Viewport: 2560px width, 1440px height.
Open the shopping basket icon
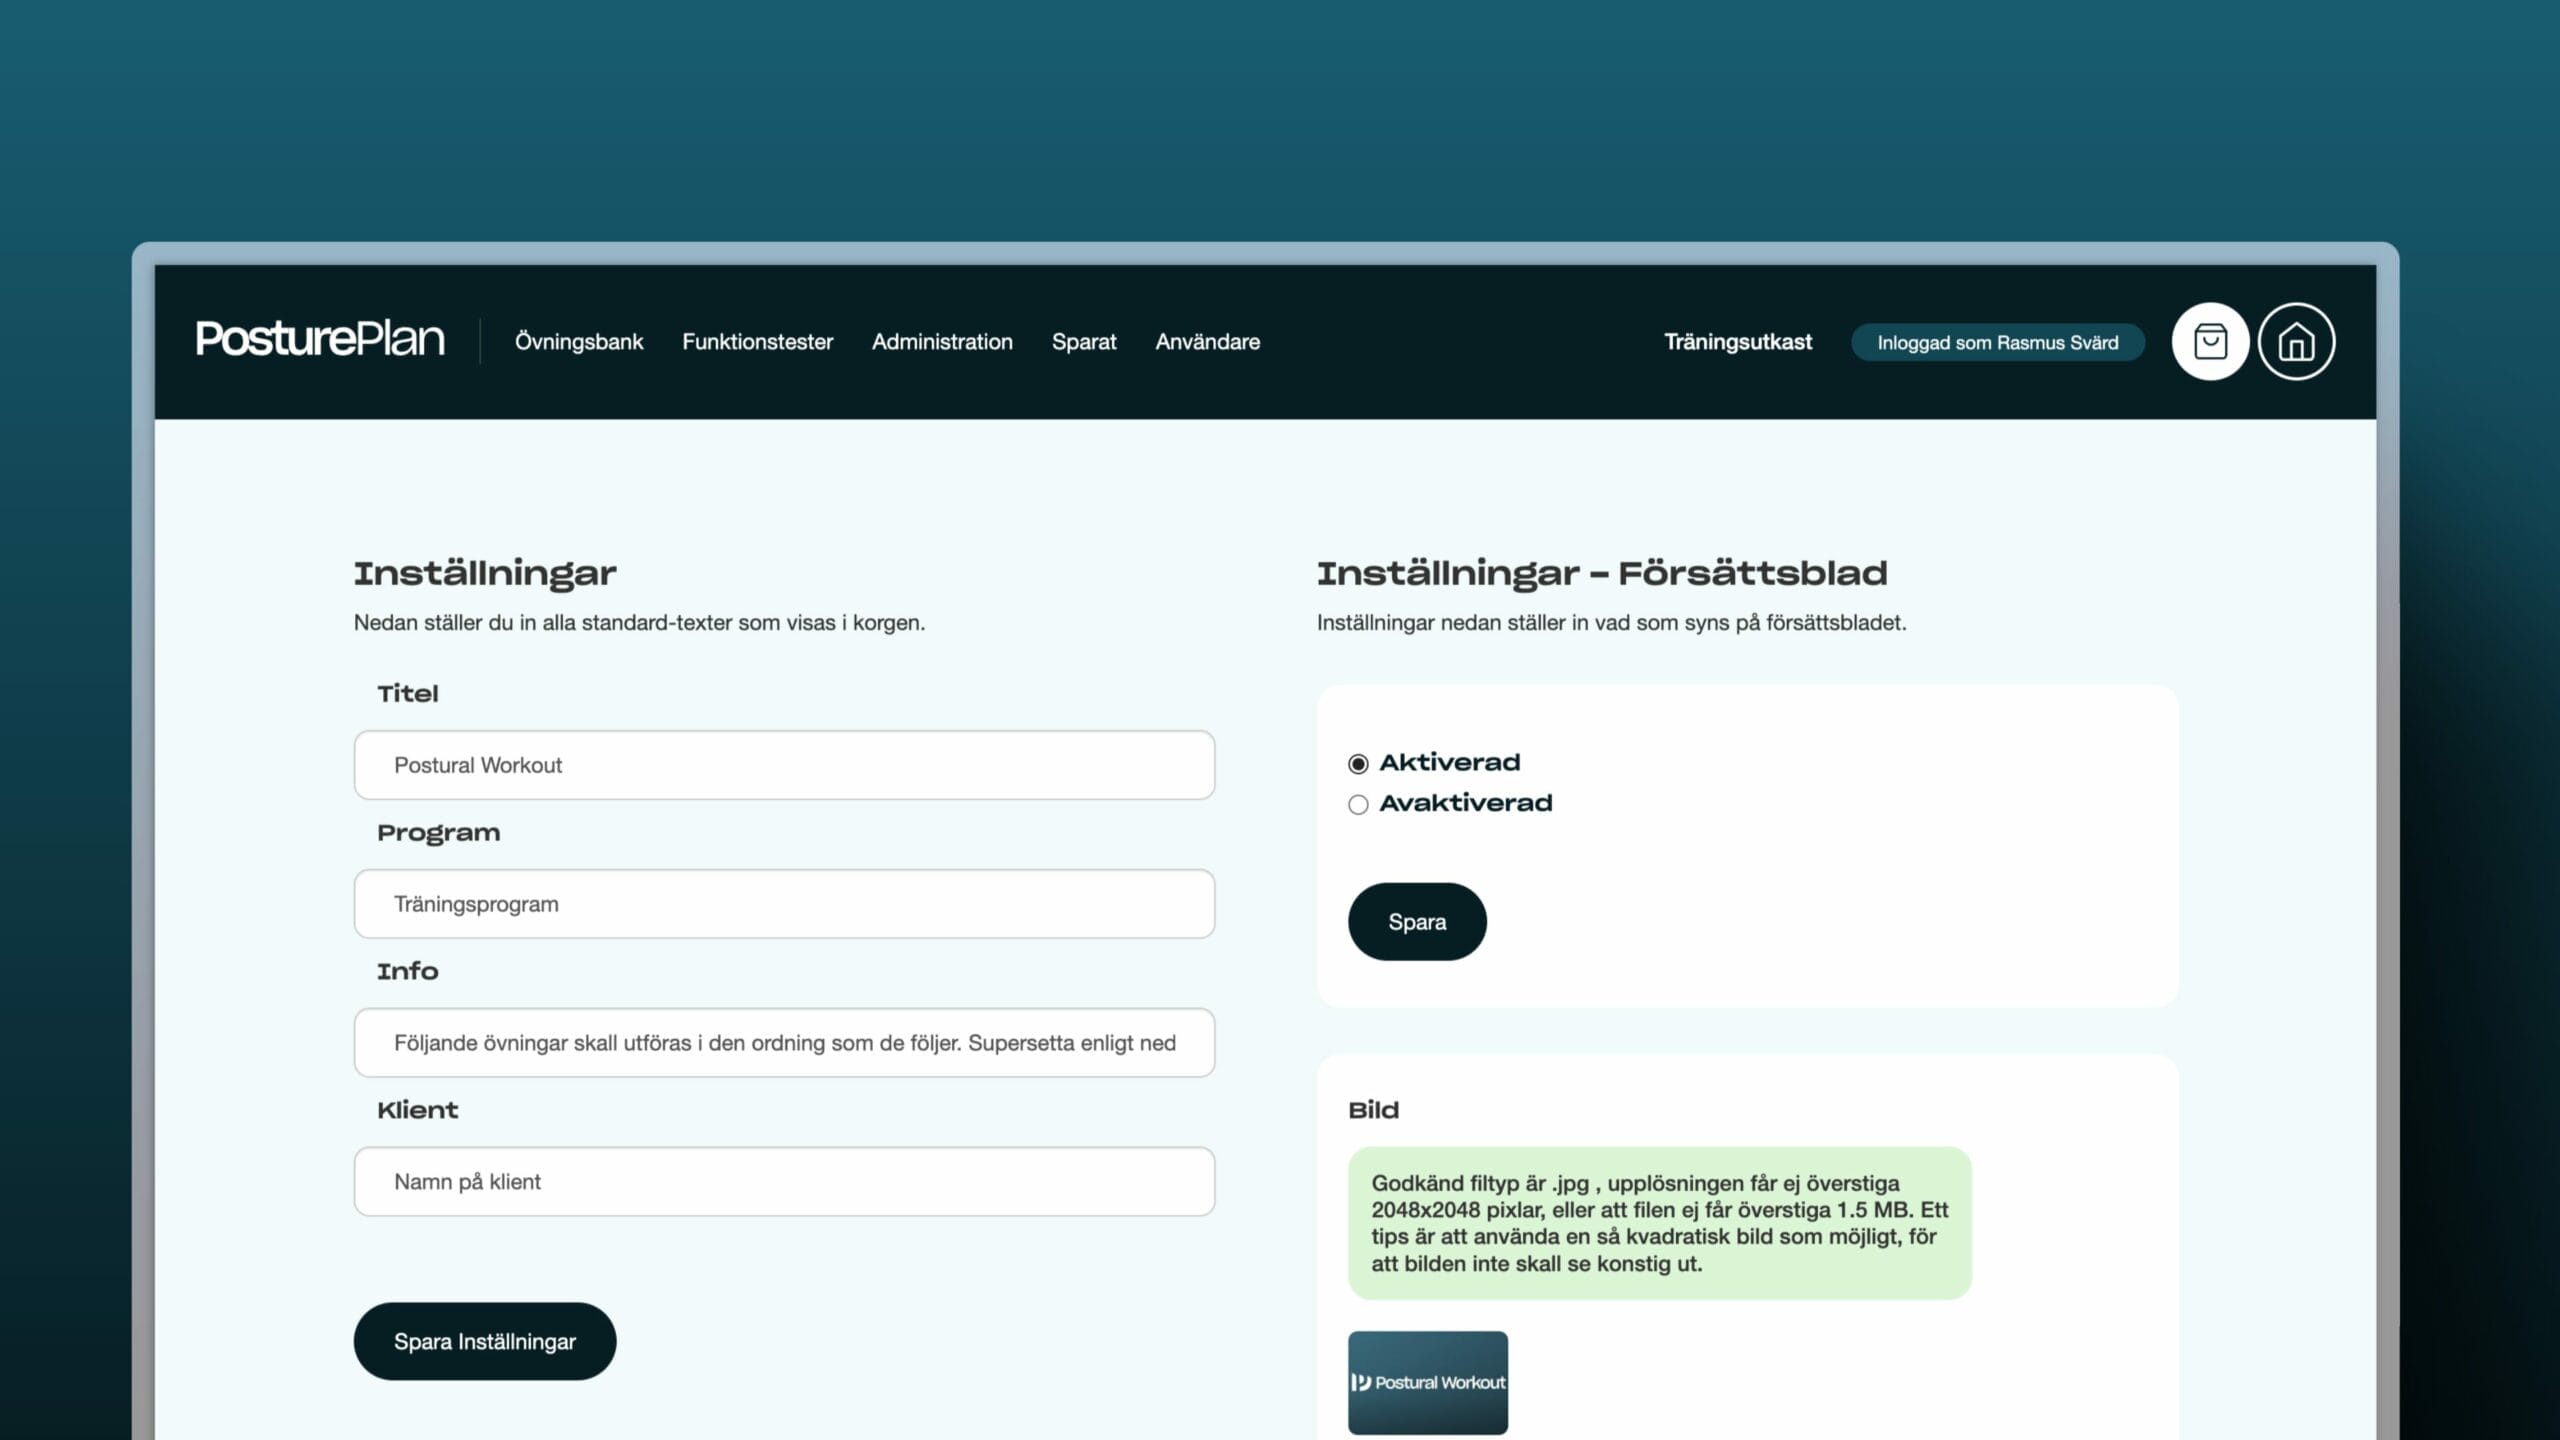pos(2210,342)
